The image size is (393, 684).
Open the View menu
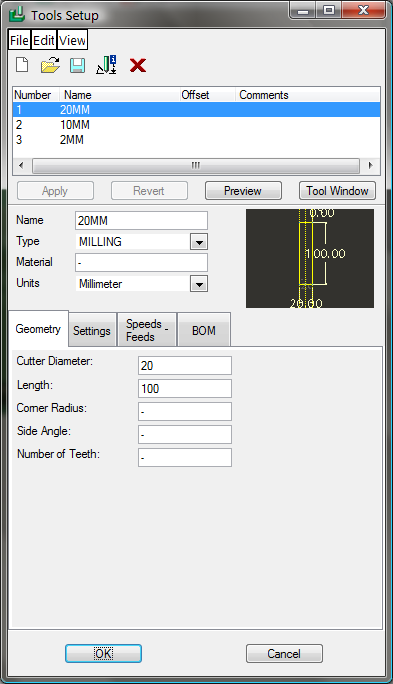pos(72,41)
